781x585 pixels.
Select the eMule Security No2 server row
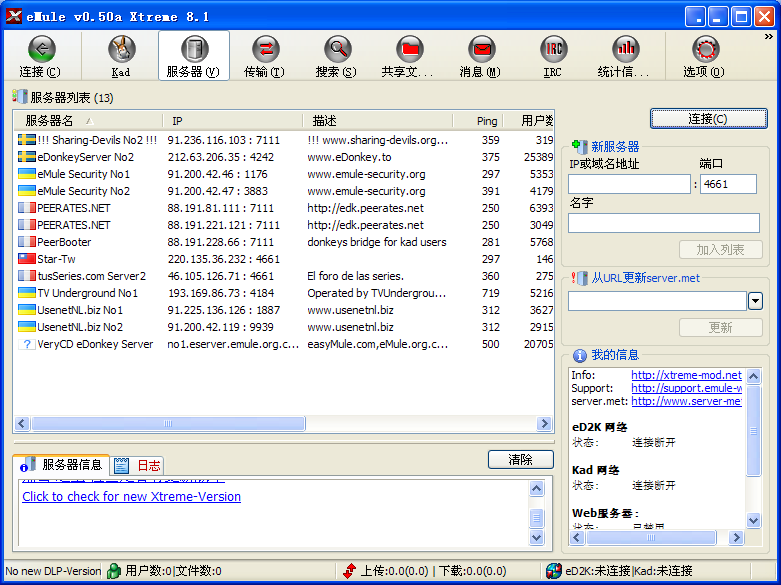pos(284,191)
